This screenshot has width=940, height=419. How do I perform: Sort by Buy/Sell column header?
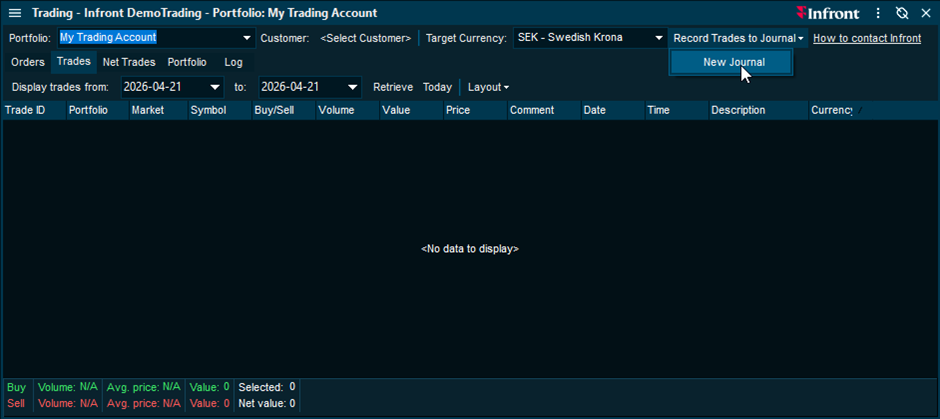(284, 110)
